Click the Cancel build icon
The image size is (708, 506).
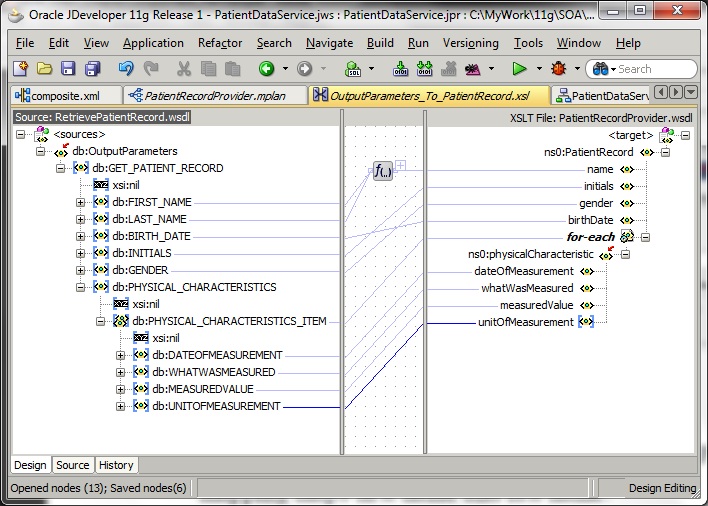[x=449, y=69]
